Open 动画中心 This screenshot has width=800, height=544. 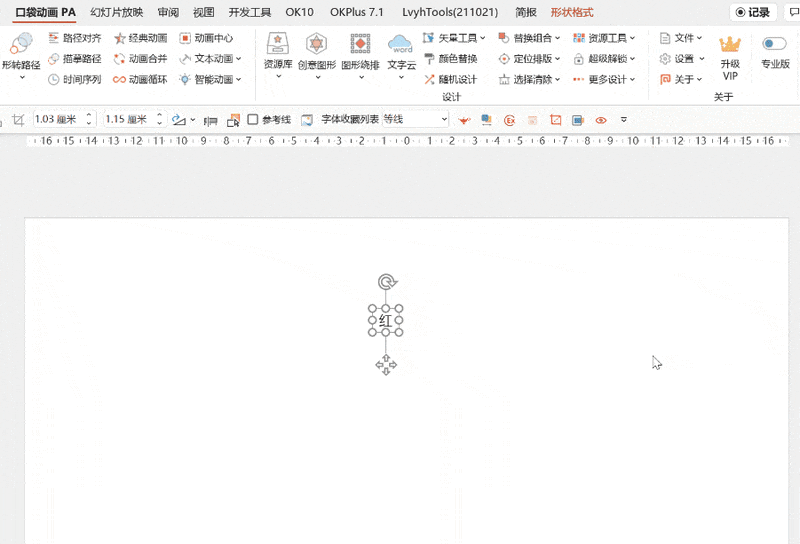(206, 38)
